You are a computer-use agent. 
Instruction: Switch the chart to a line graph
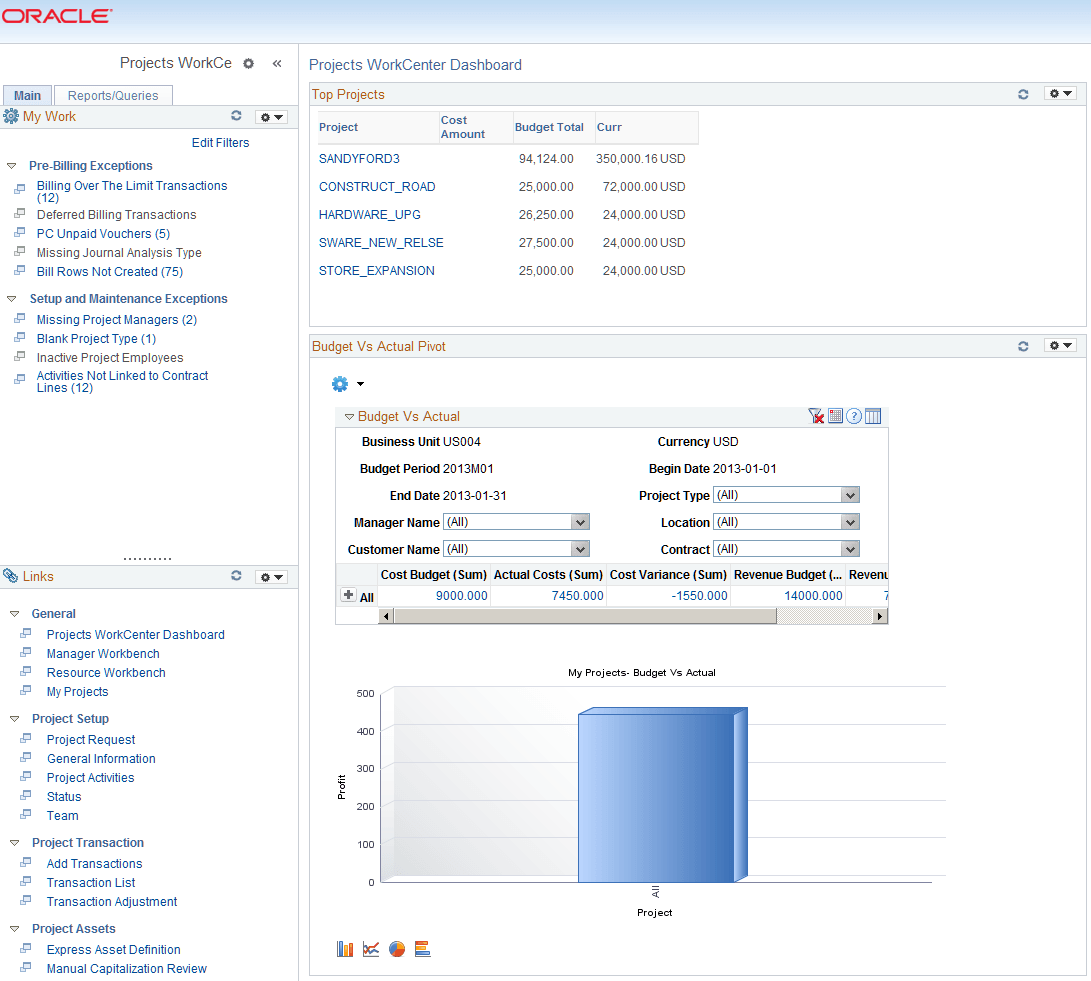tap(371, 948)
